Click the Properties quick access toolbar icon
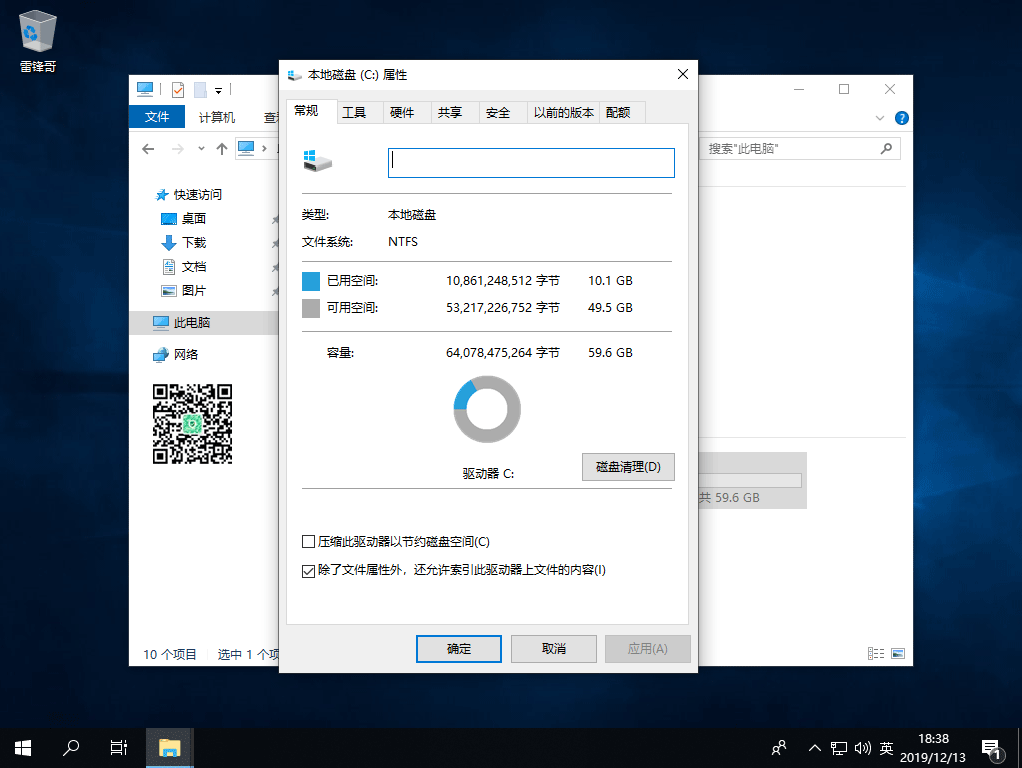The height and width of the screenshot is (768, 1022). tap(178, 89)
